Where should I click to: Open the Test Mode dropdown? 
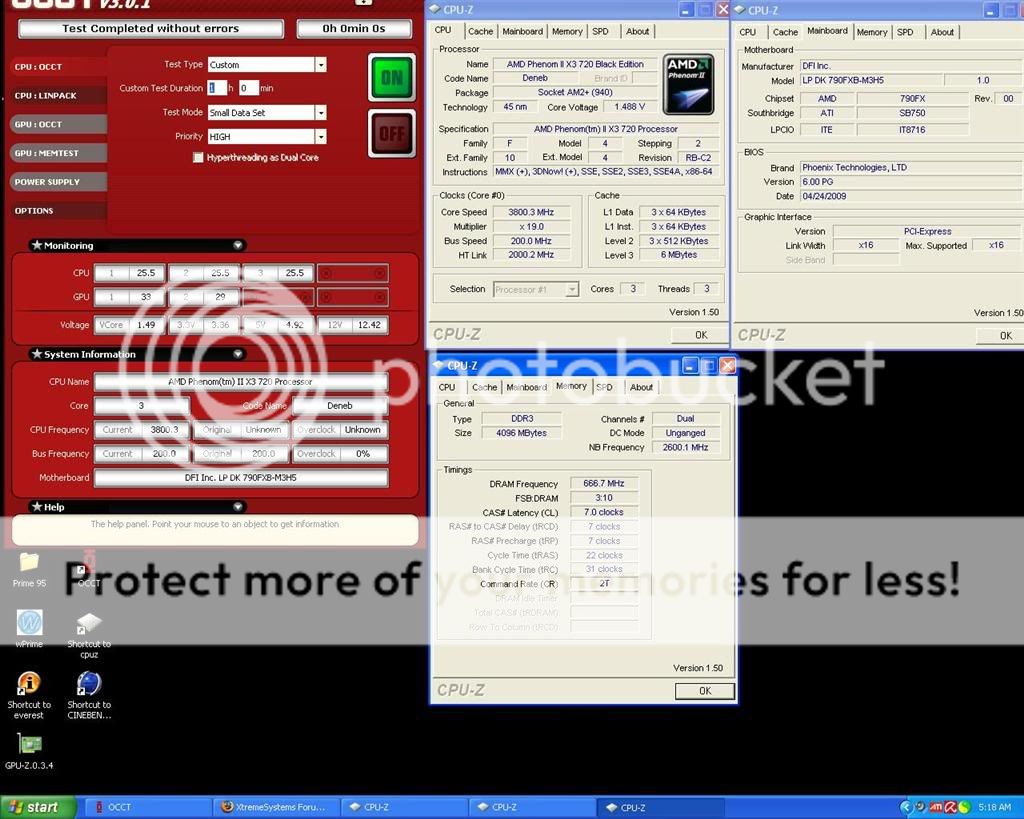click(320, 112)
